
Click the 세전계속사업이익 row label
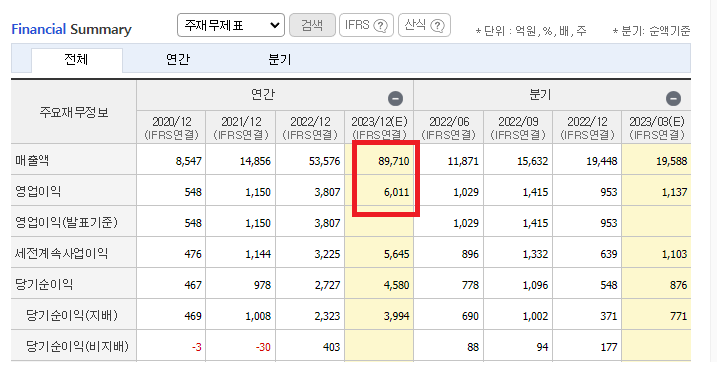pos(61,253)
